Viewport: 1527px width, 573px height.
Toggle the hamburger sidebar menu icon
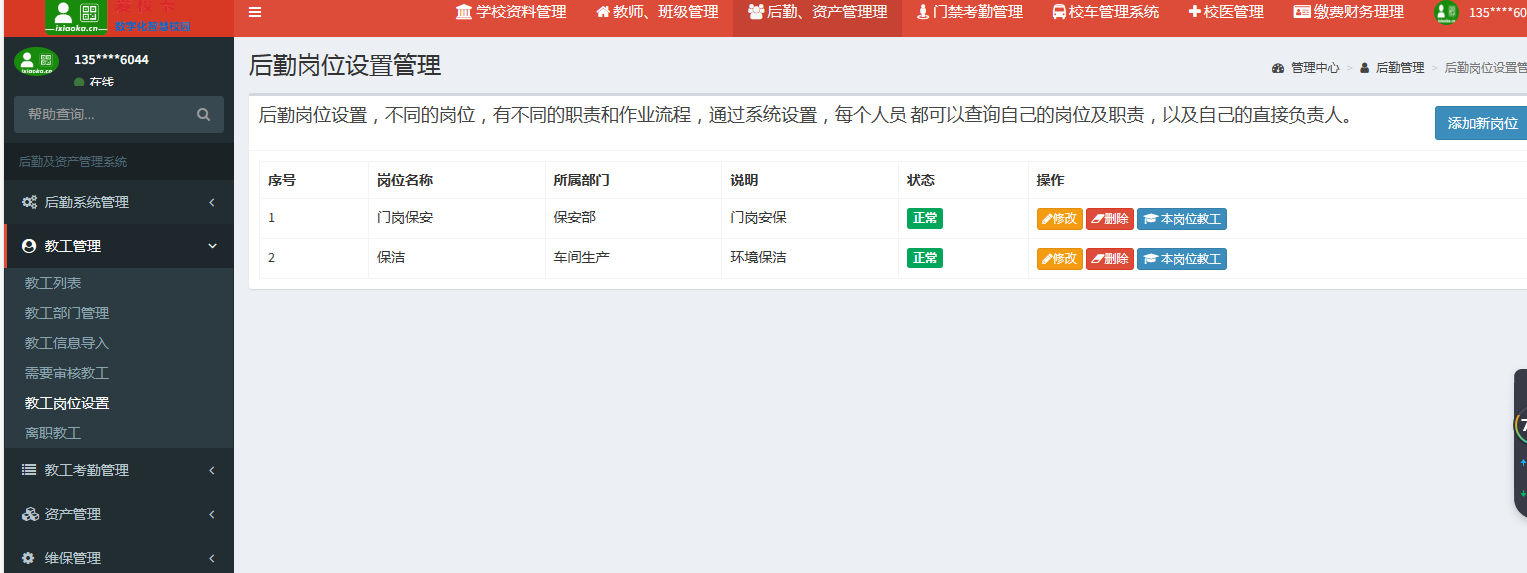[255, 12]
